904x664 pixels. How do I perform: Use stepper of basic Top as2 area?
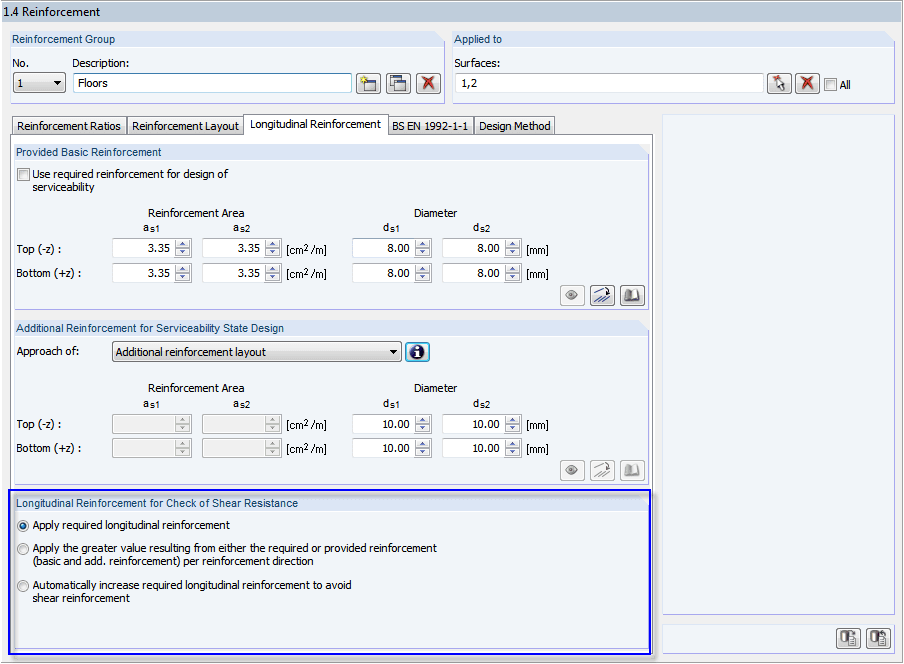click(x=273, y=248)
